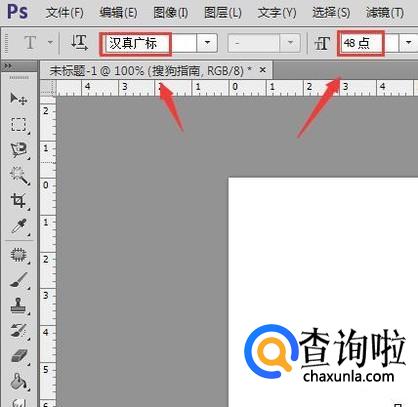This screenshot has width=418, height=407.
Task: Click the 汉真广标 font name field
Action: (x=136, y=43)
